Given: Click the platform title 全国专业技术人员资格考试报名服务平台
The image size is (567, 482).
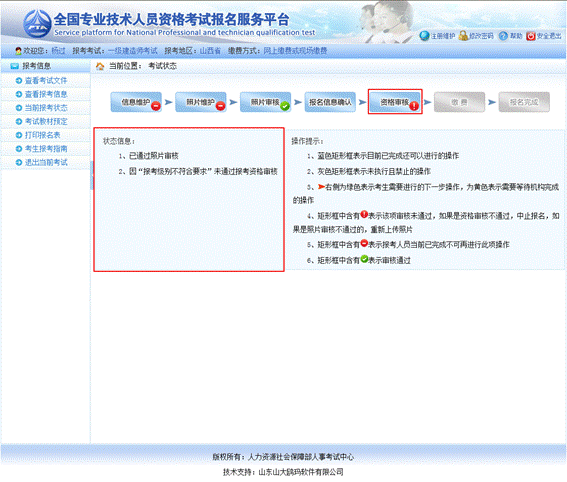Looking at the screenshot, I should (172, 20).
